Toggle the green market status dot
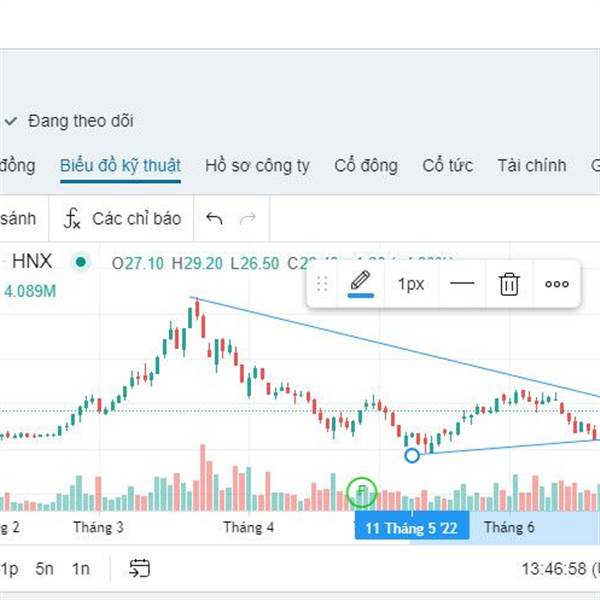 point(81,262)
